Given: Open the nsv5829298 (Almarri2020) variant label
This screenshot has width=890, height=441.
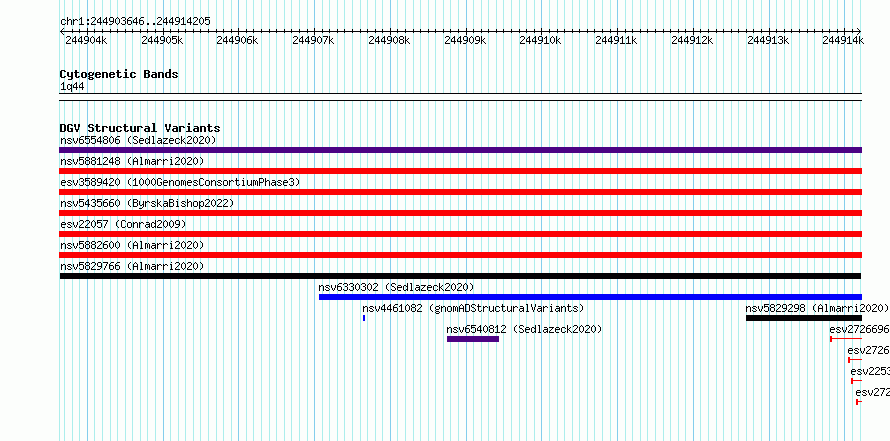Looking at the screenshot, I should [x=817, y=308].
